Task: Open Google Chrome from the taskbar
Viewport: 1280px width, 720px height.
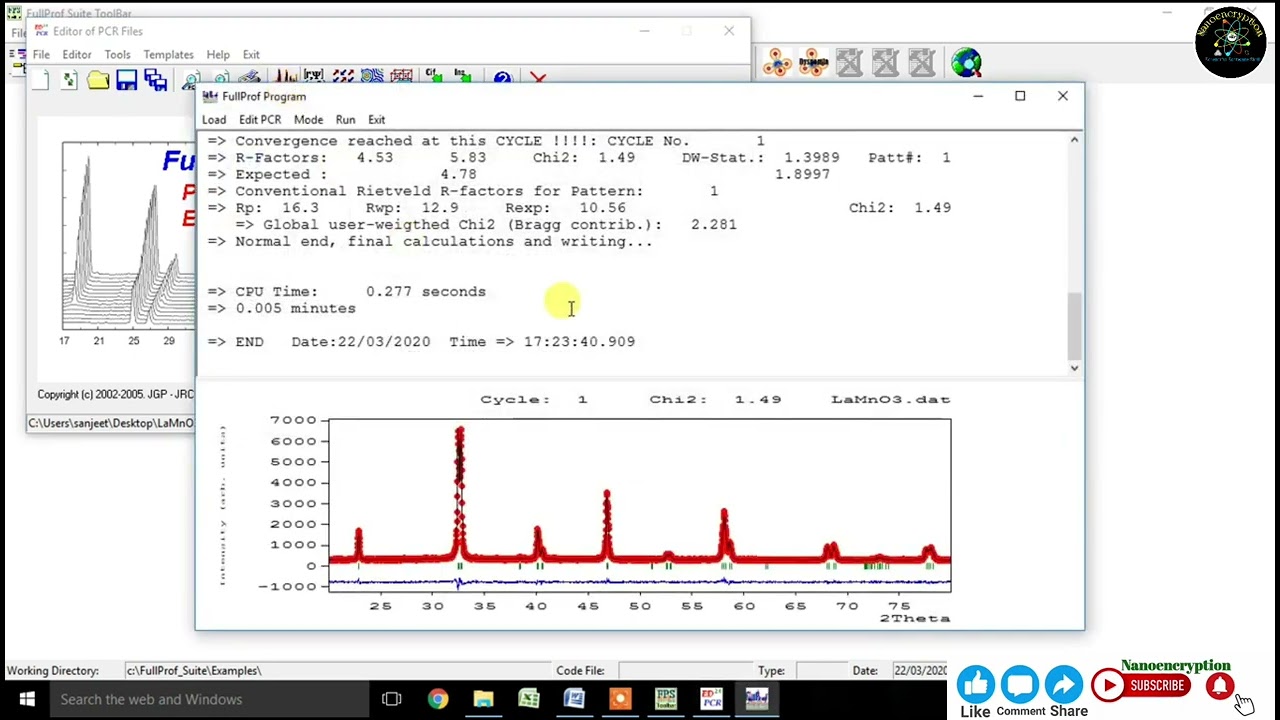Action: pos(438,699)
